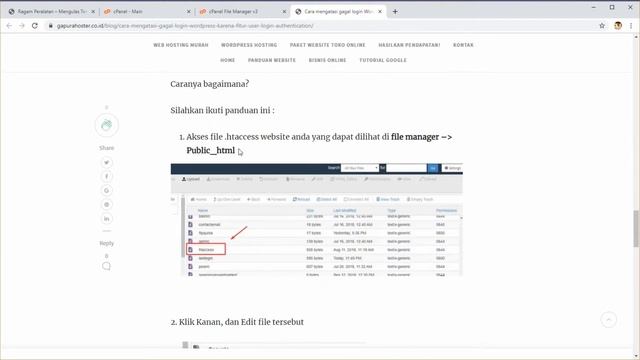Screen dimensions: 640x360
Task: Open a new browser tab
Action: [395, 11]
